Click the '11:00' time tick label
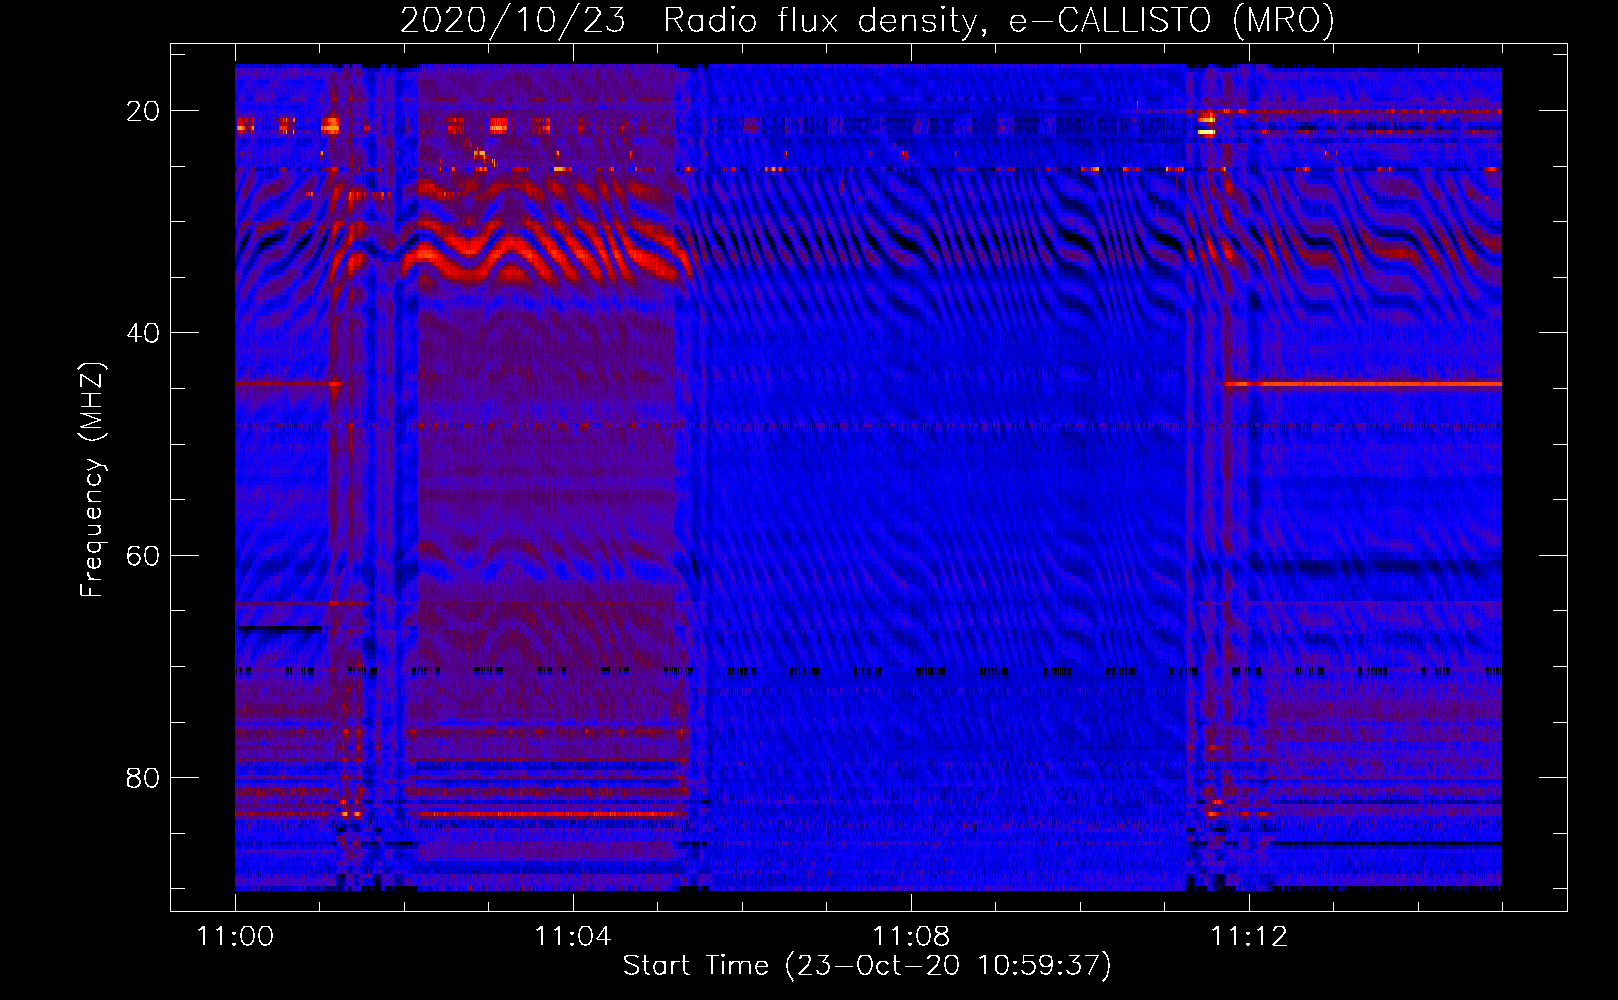The image size is (1618, 1000). 235,937
